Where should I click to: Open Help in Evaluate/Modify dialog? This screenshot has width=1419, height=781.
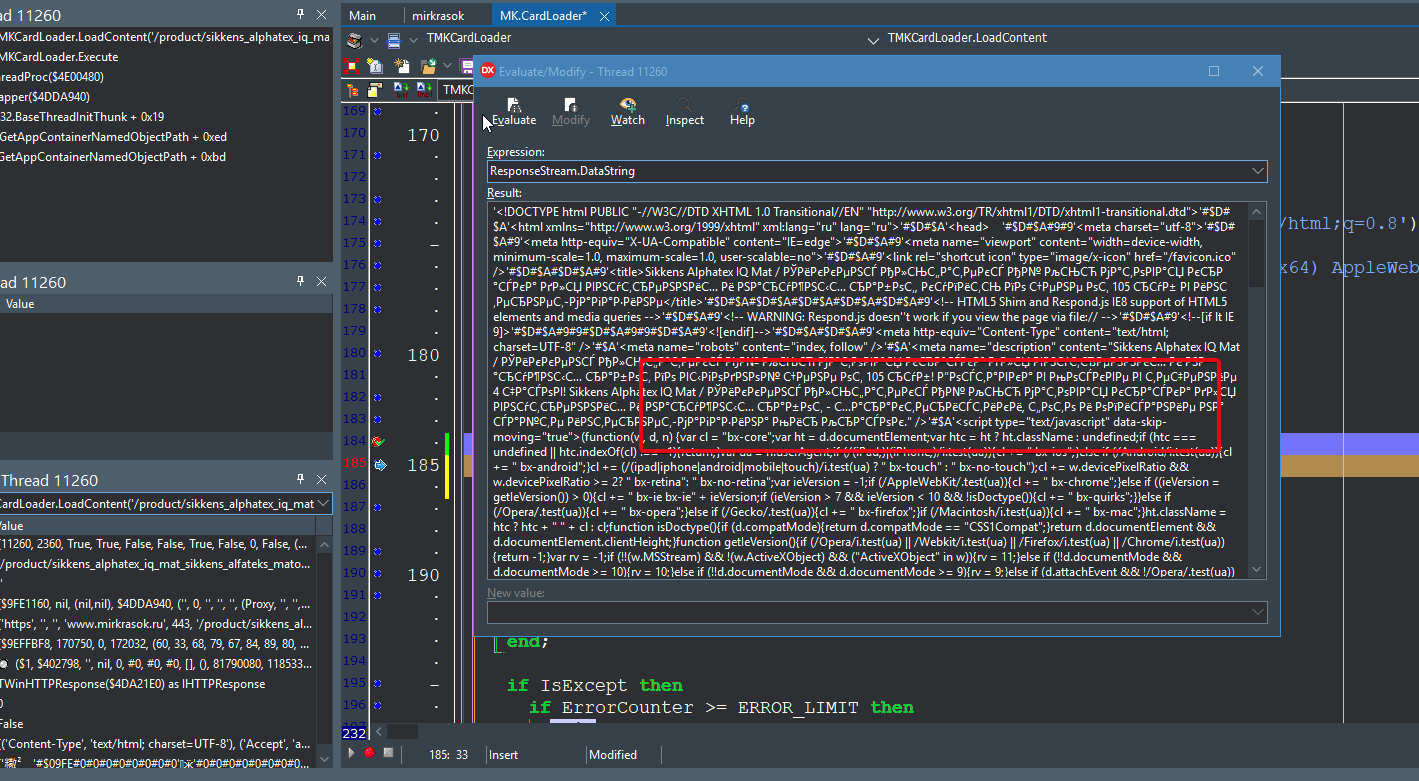(x=742, y=111)
